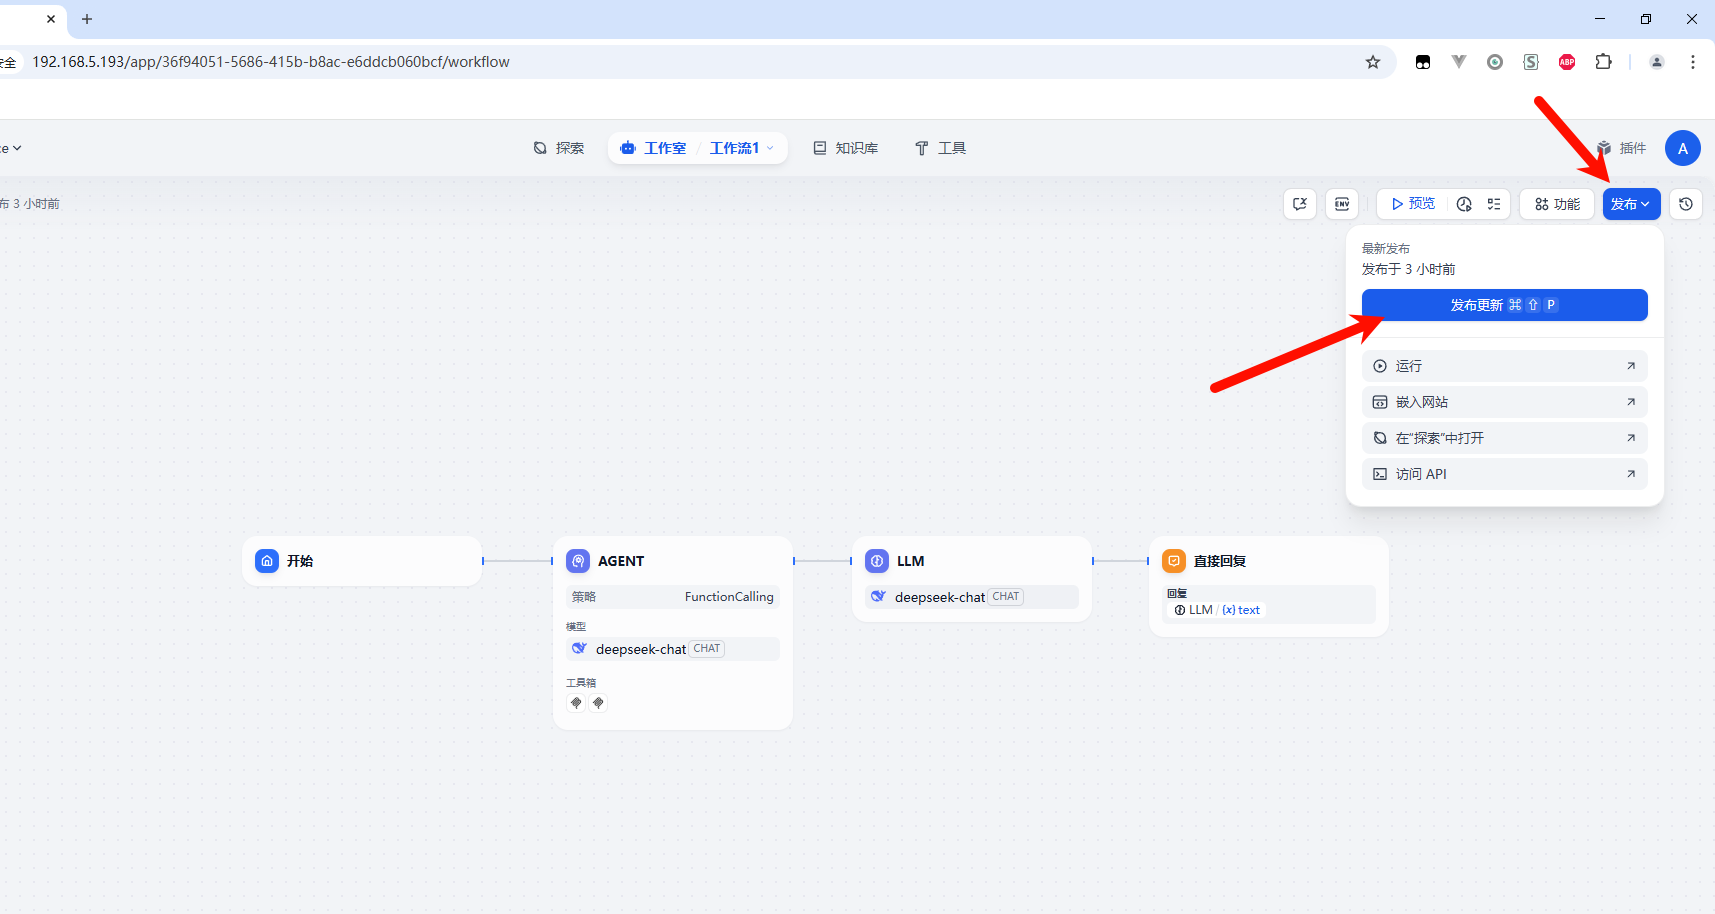Click AGENT's deepseek-chat model row
1715x914 pixels.
(x=673, y=649)
